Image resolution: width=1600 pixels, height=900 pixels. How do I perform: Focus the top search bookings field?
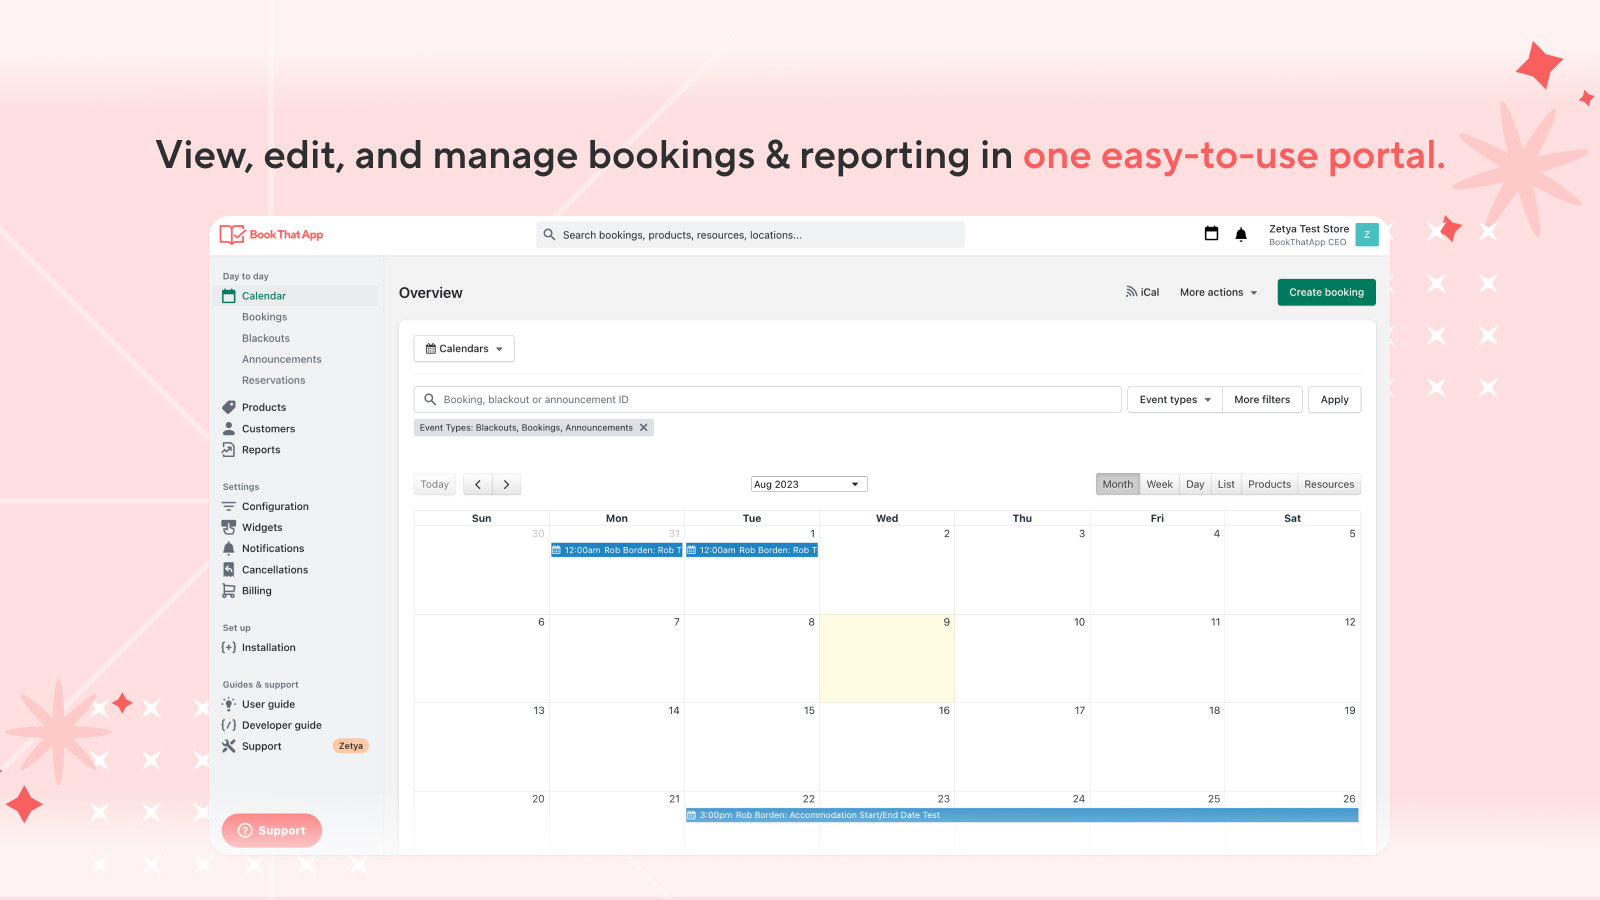point(750,235)
